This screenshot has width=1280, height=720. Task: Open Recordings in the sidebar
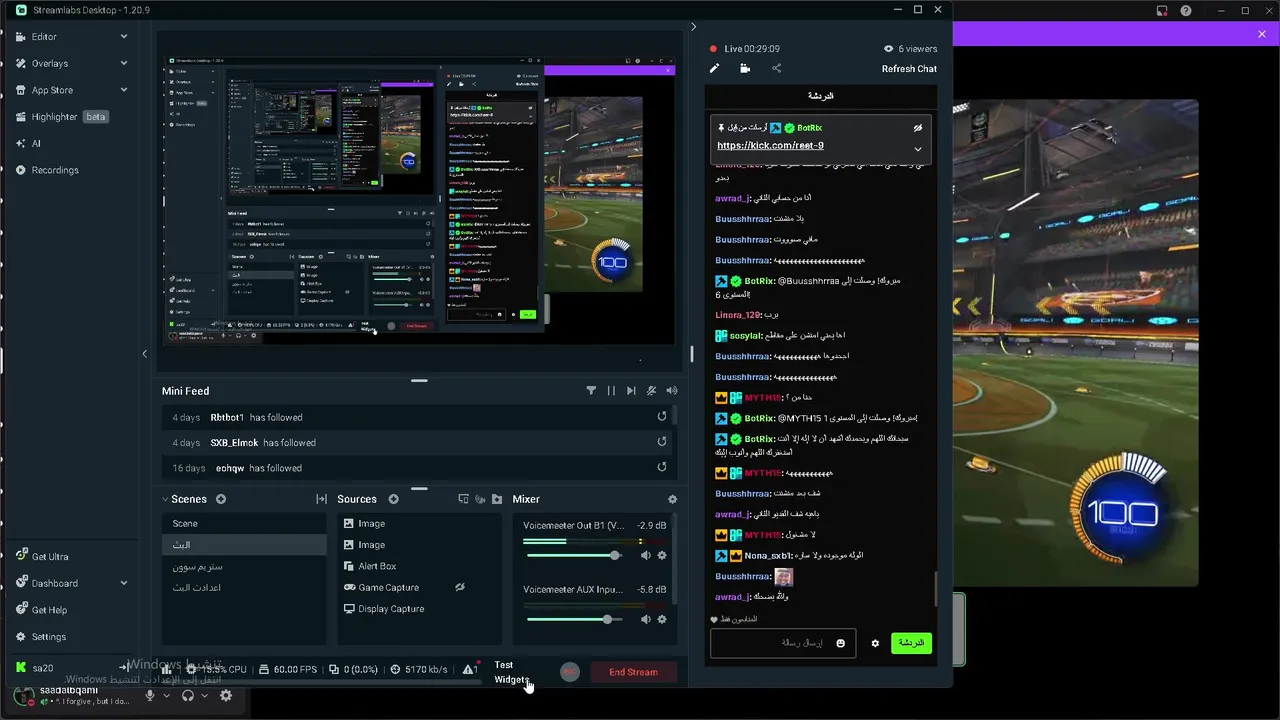coord(55,170)
